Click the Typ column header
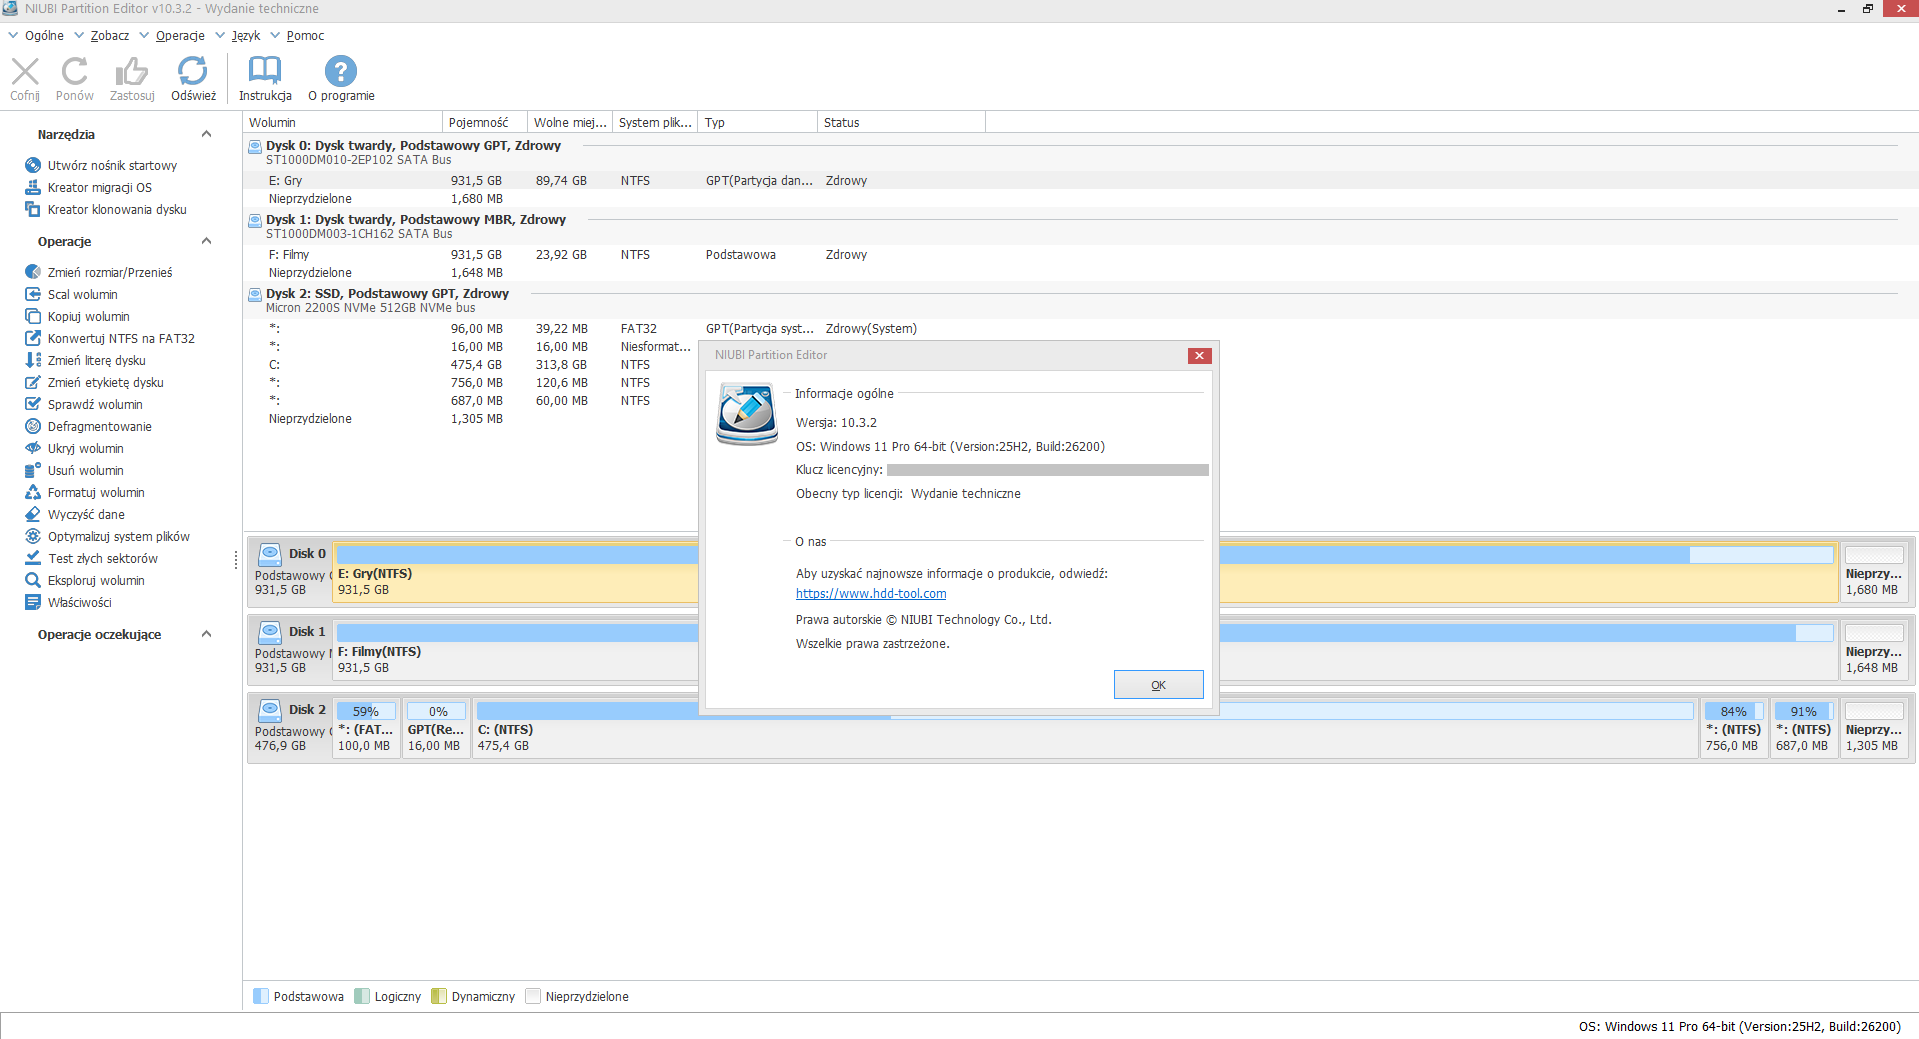This screenshot has height=1039, width=1919. point(758,123)
